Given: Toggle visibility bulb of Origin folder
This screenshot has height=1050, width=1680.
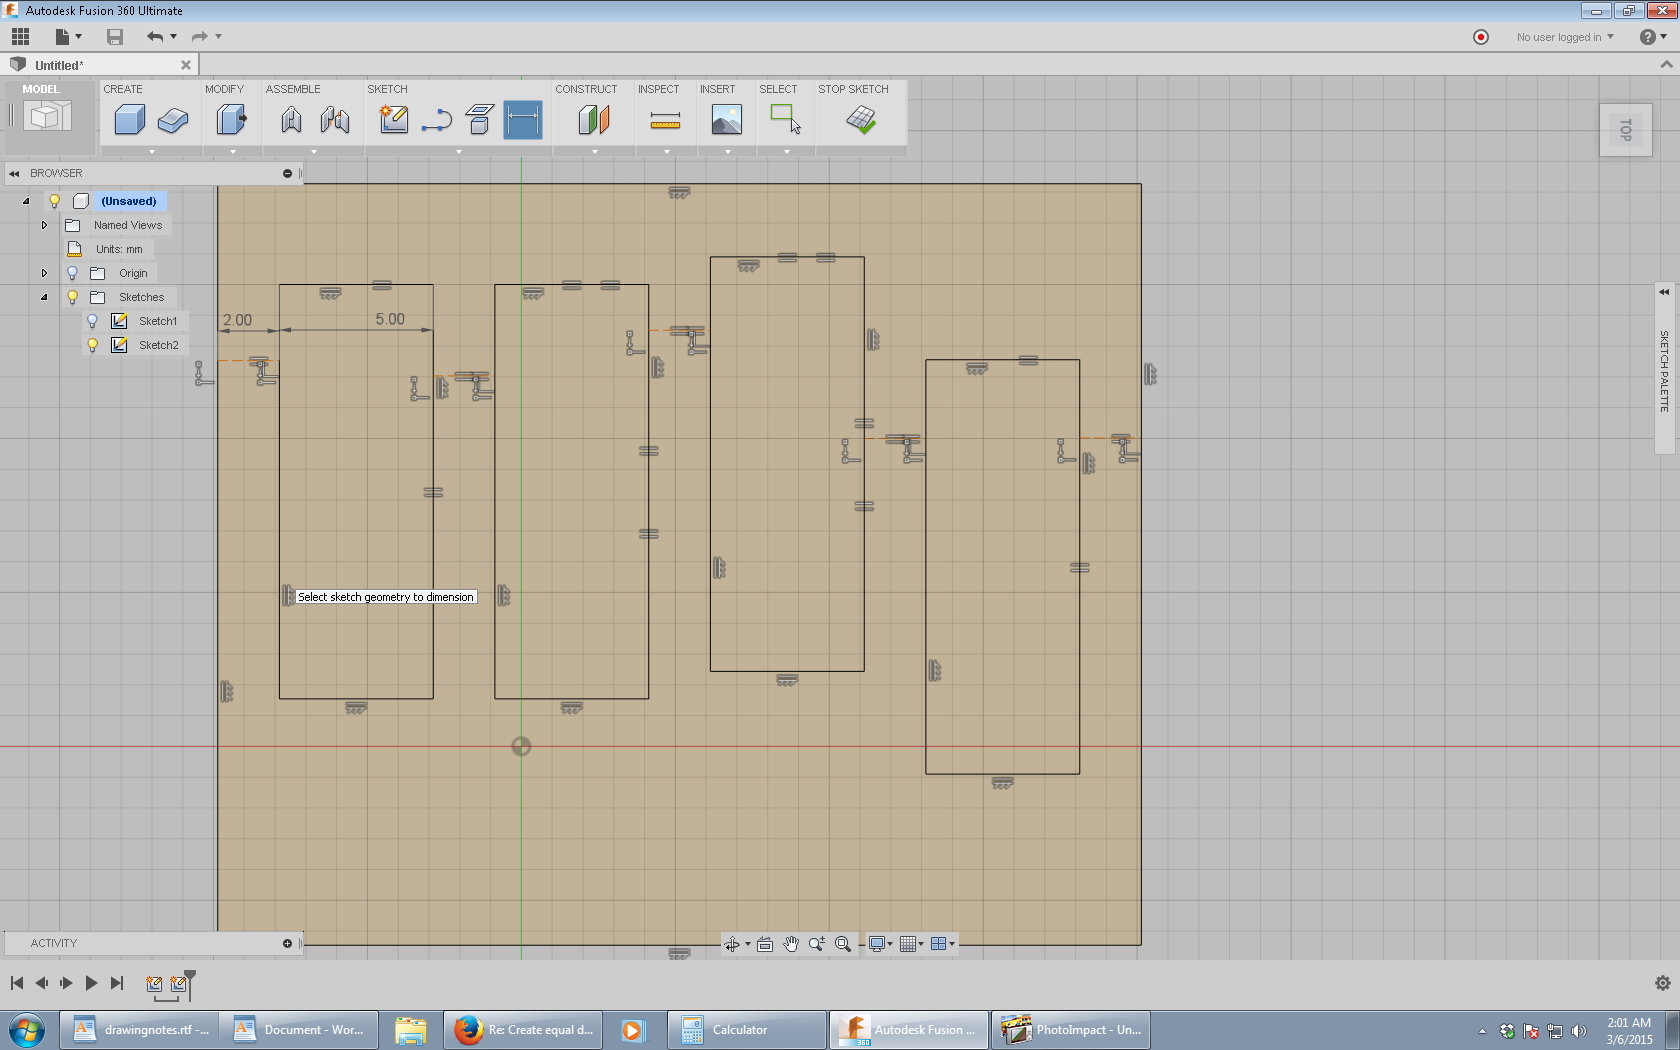Looking at the screenshot, I should pos(72,273).
